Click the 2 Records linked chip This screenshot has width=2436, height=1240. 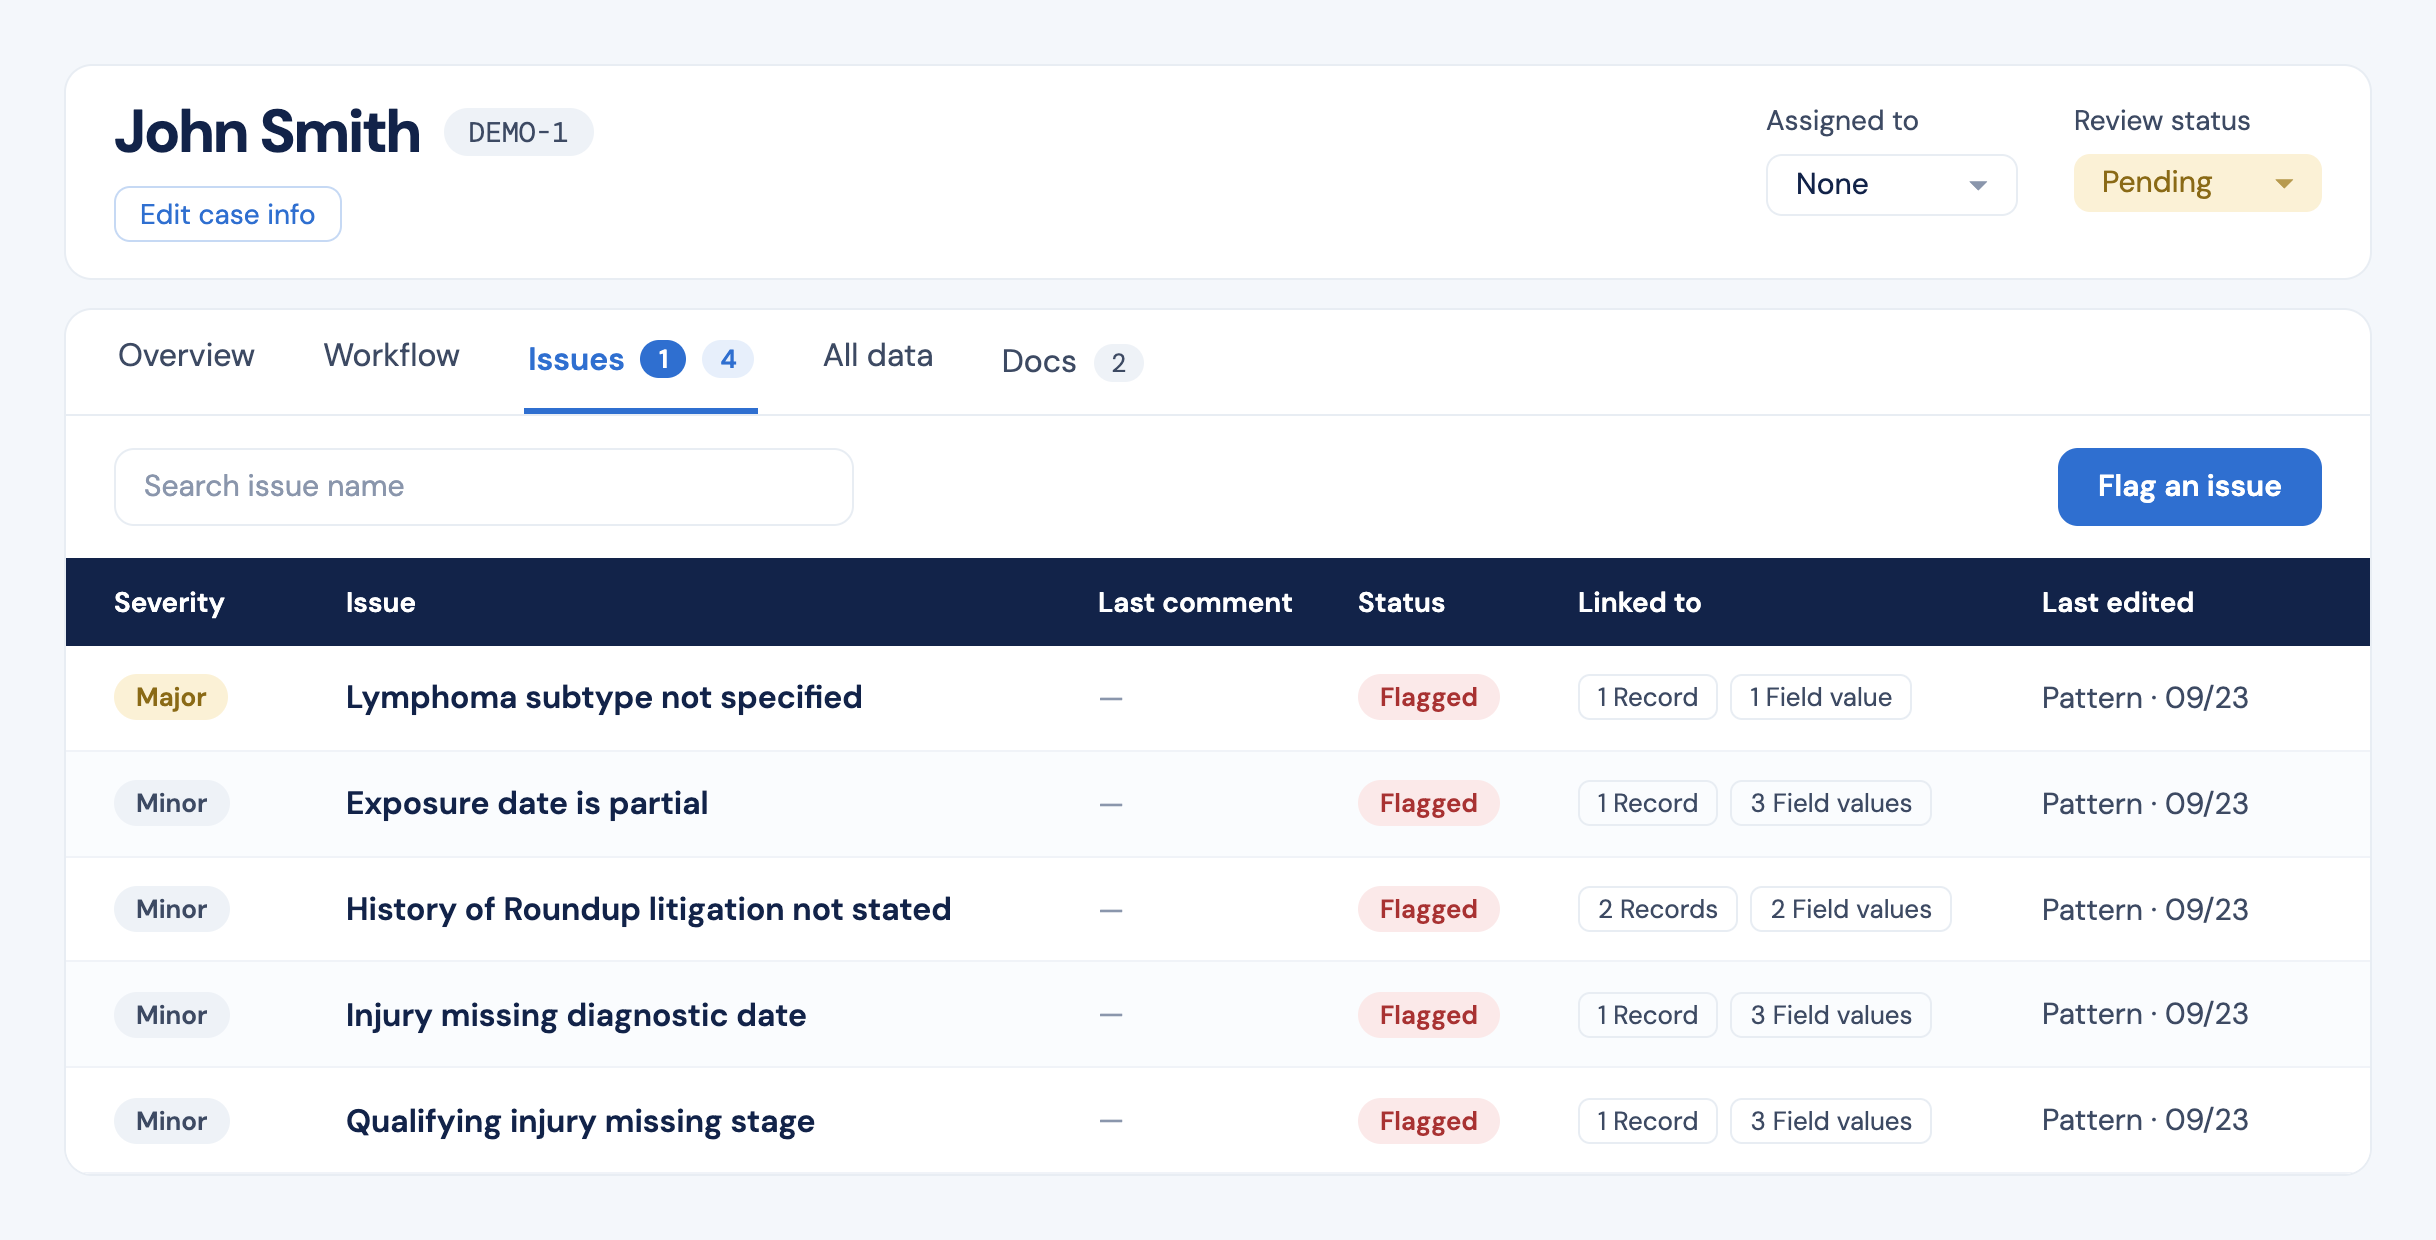point(1657,909)
